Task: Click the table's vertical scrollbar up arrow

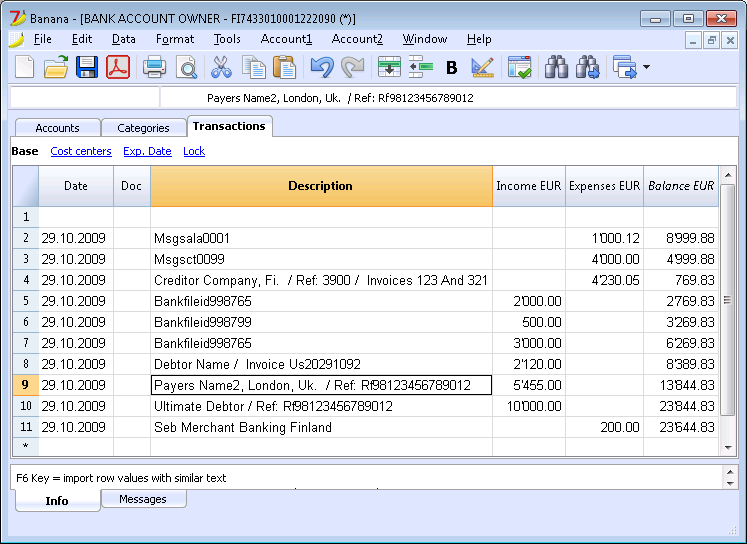Action: (728, 175)
